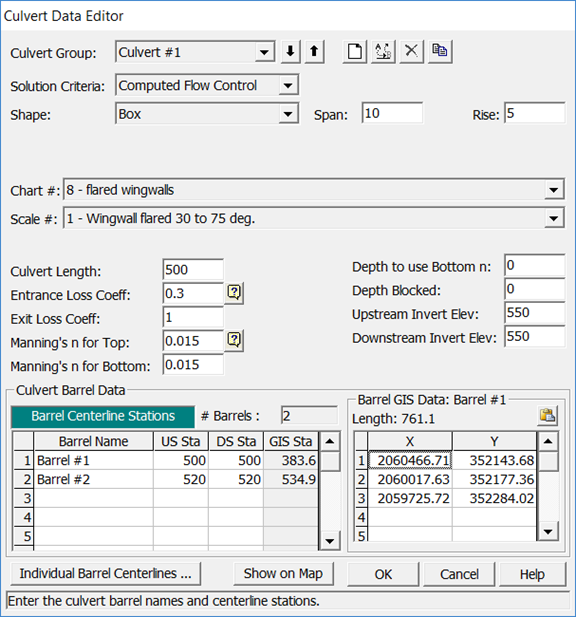The image size is (576, 617).
Task: Click the Culvert Length input field
Action: point(193,270)
